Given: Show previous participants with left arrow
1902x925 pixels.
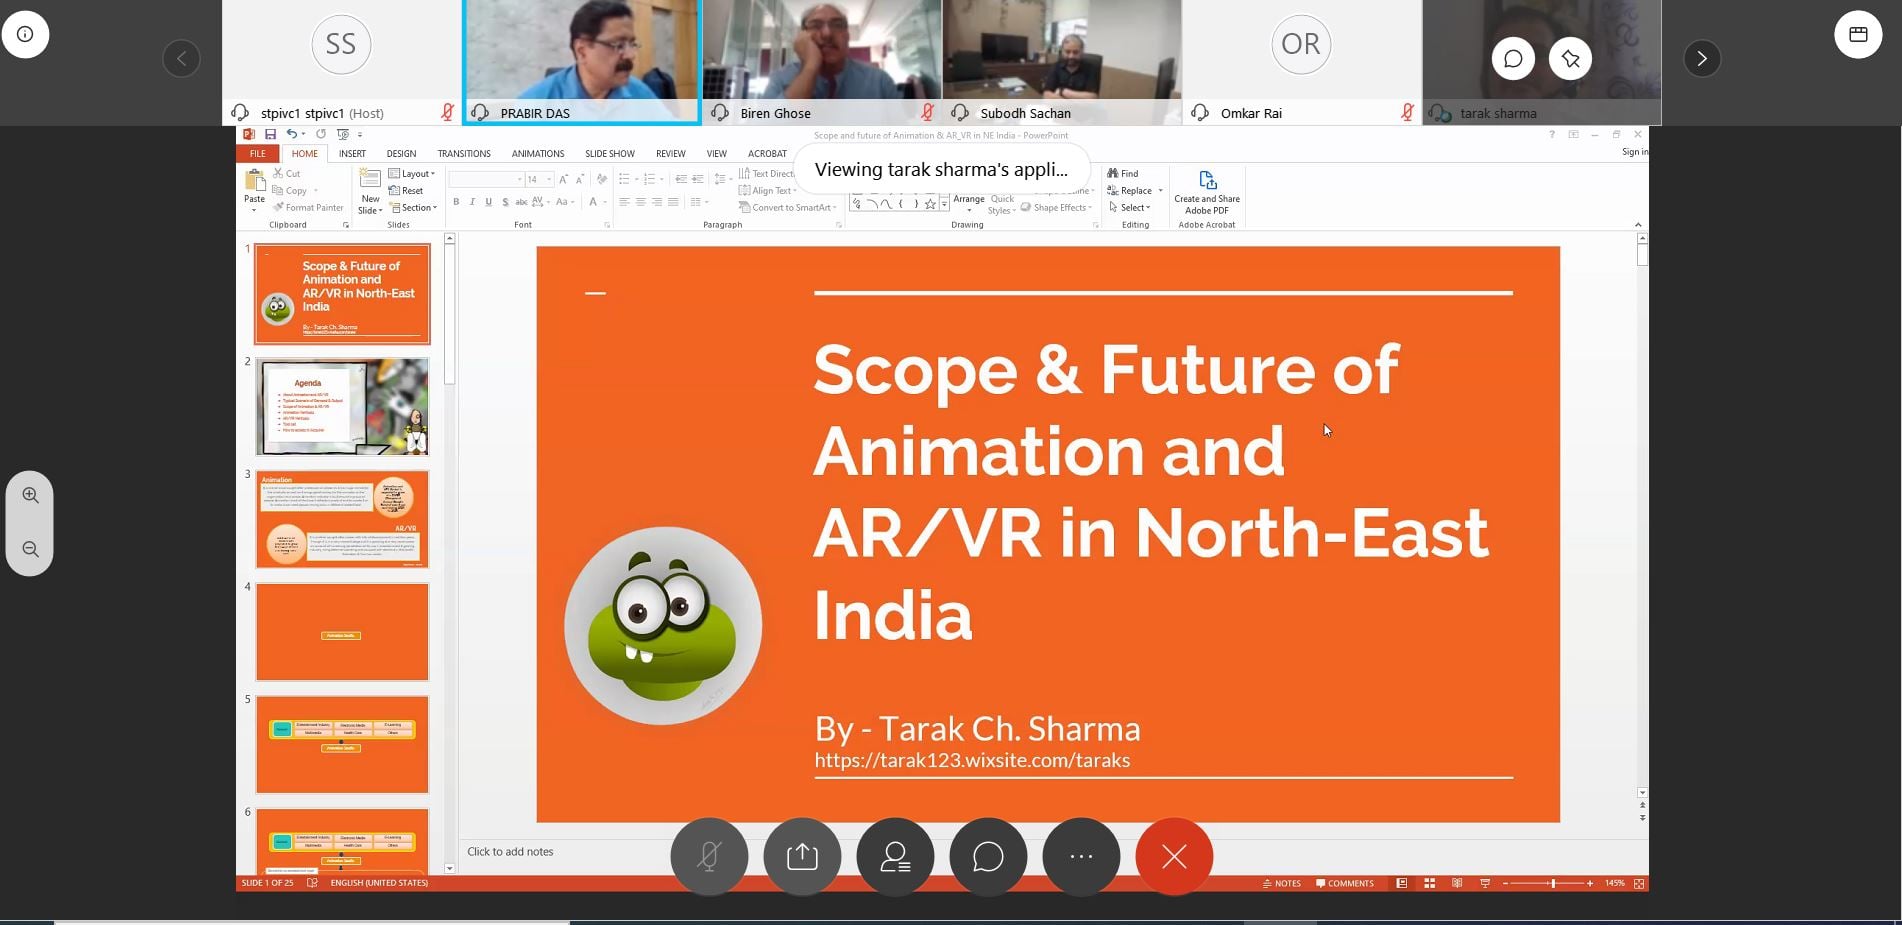Looking at the screenshot, I should 181,59.
